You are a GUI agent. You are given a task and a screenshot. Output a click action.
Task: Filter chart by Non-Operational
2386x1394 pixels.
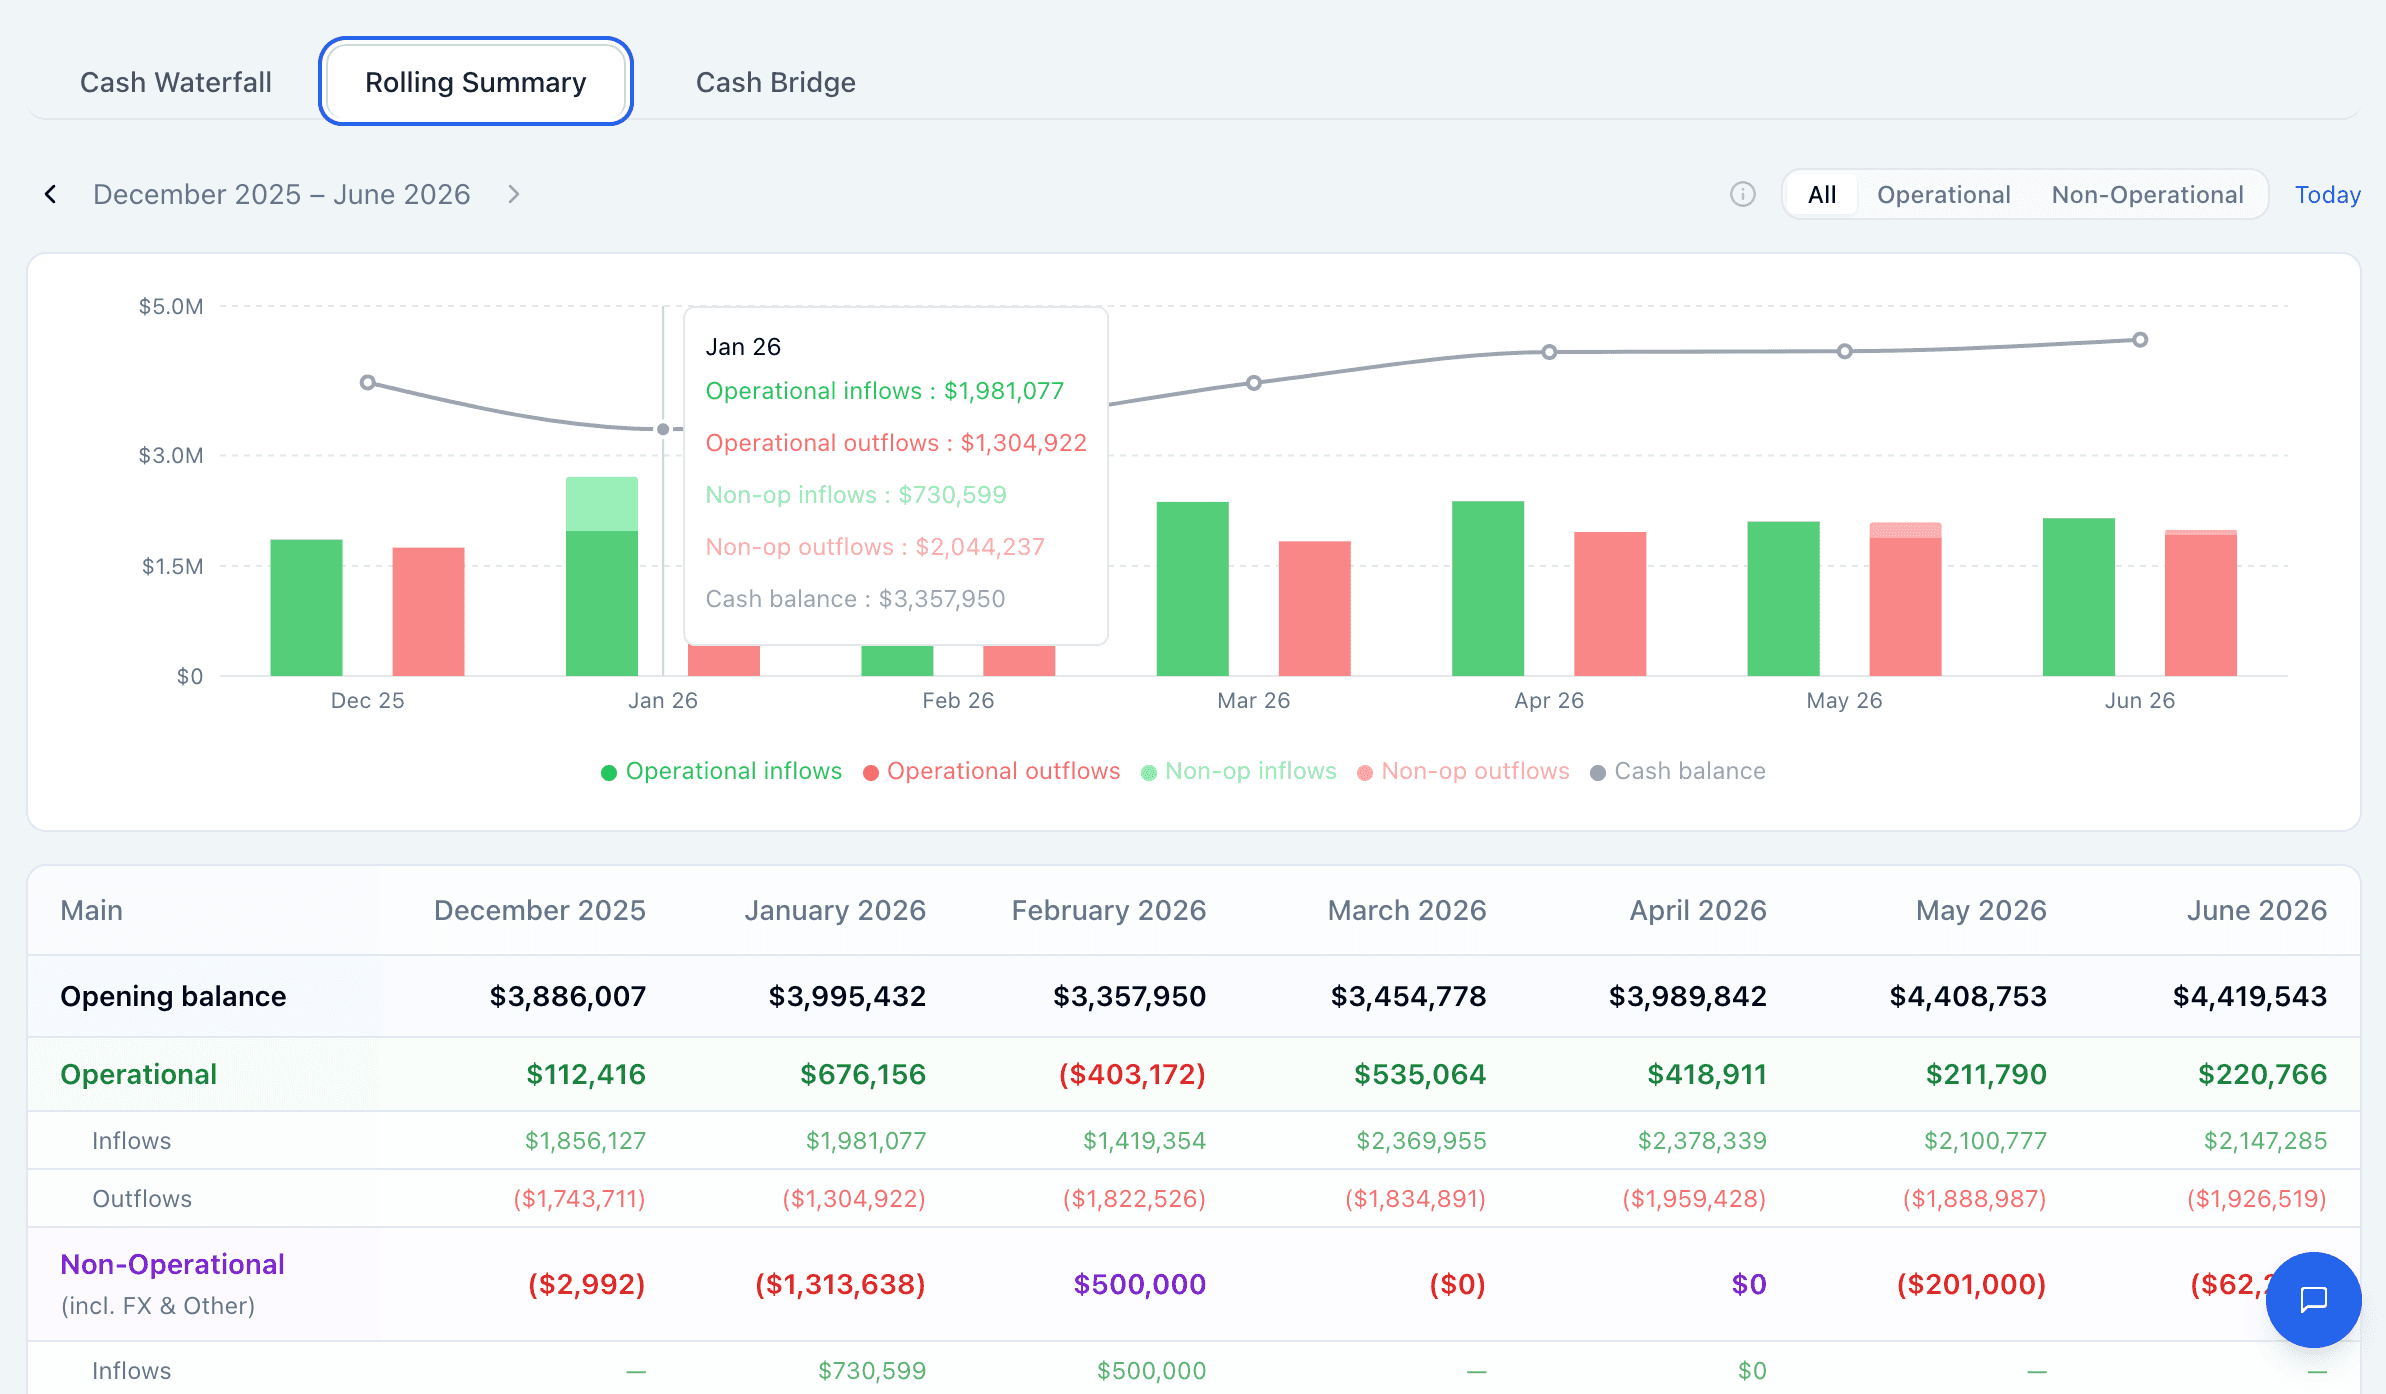[x=2148, y=194]
